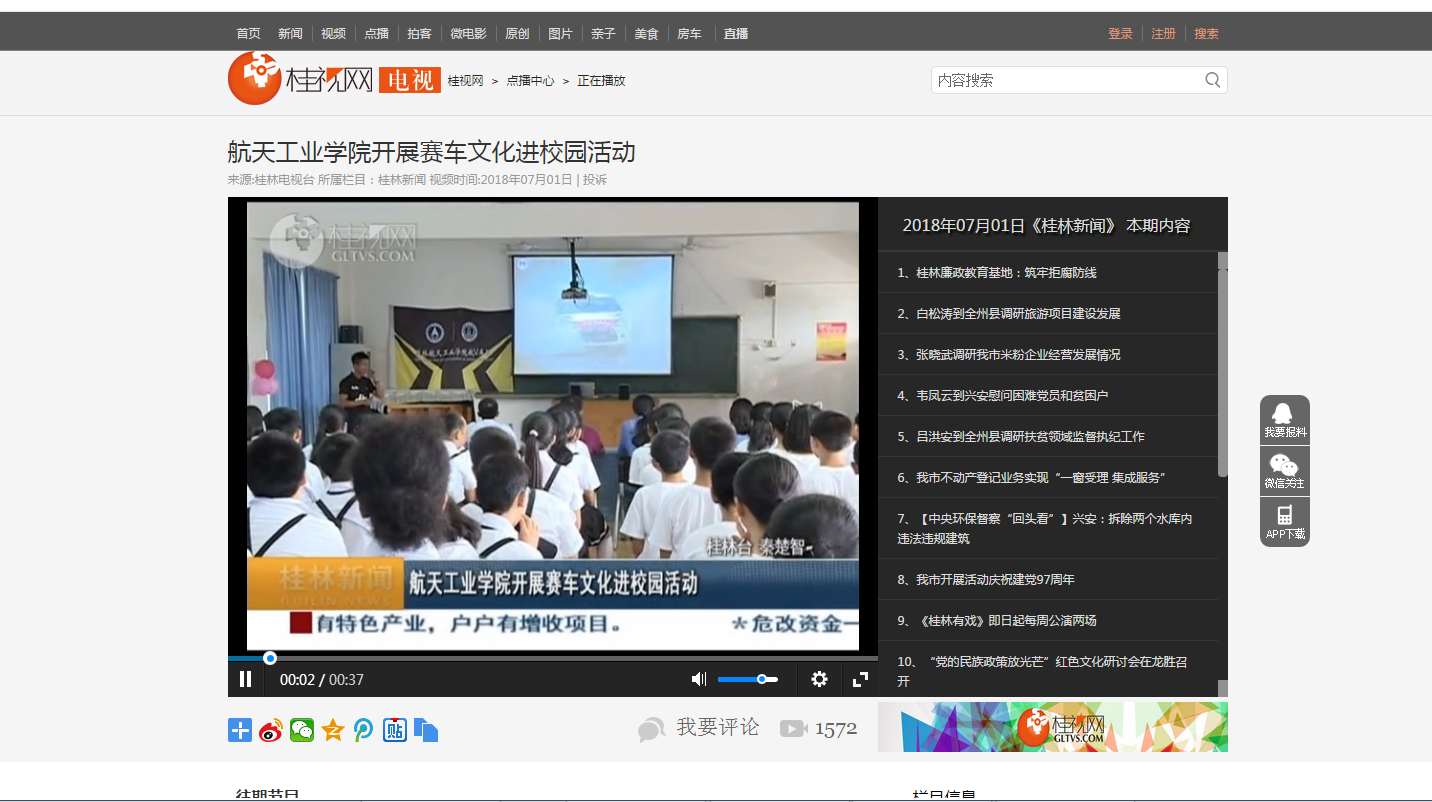Viewport: 1432px width, 802px height.
Task: Adjust the volume slider
Action: (x=748, y=680)
